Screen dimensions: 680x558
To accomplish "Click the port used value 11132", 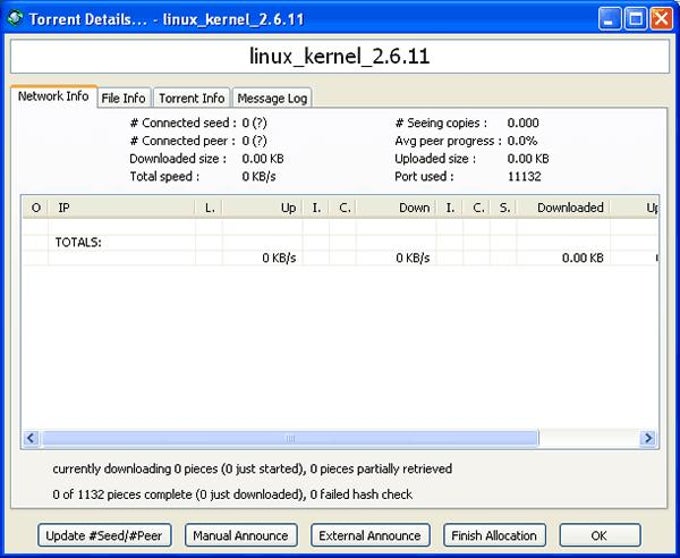I will point(524,176).
